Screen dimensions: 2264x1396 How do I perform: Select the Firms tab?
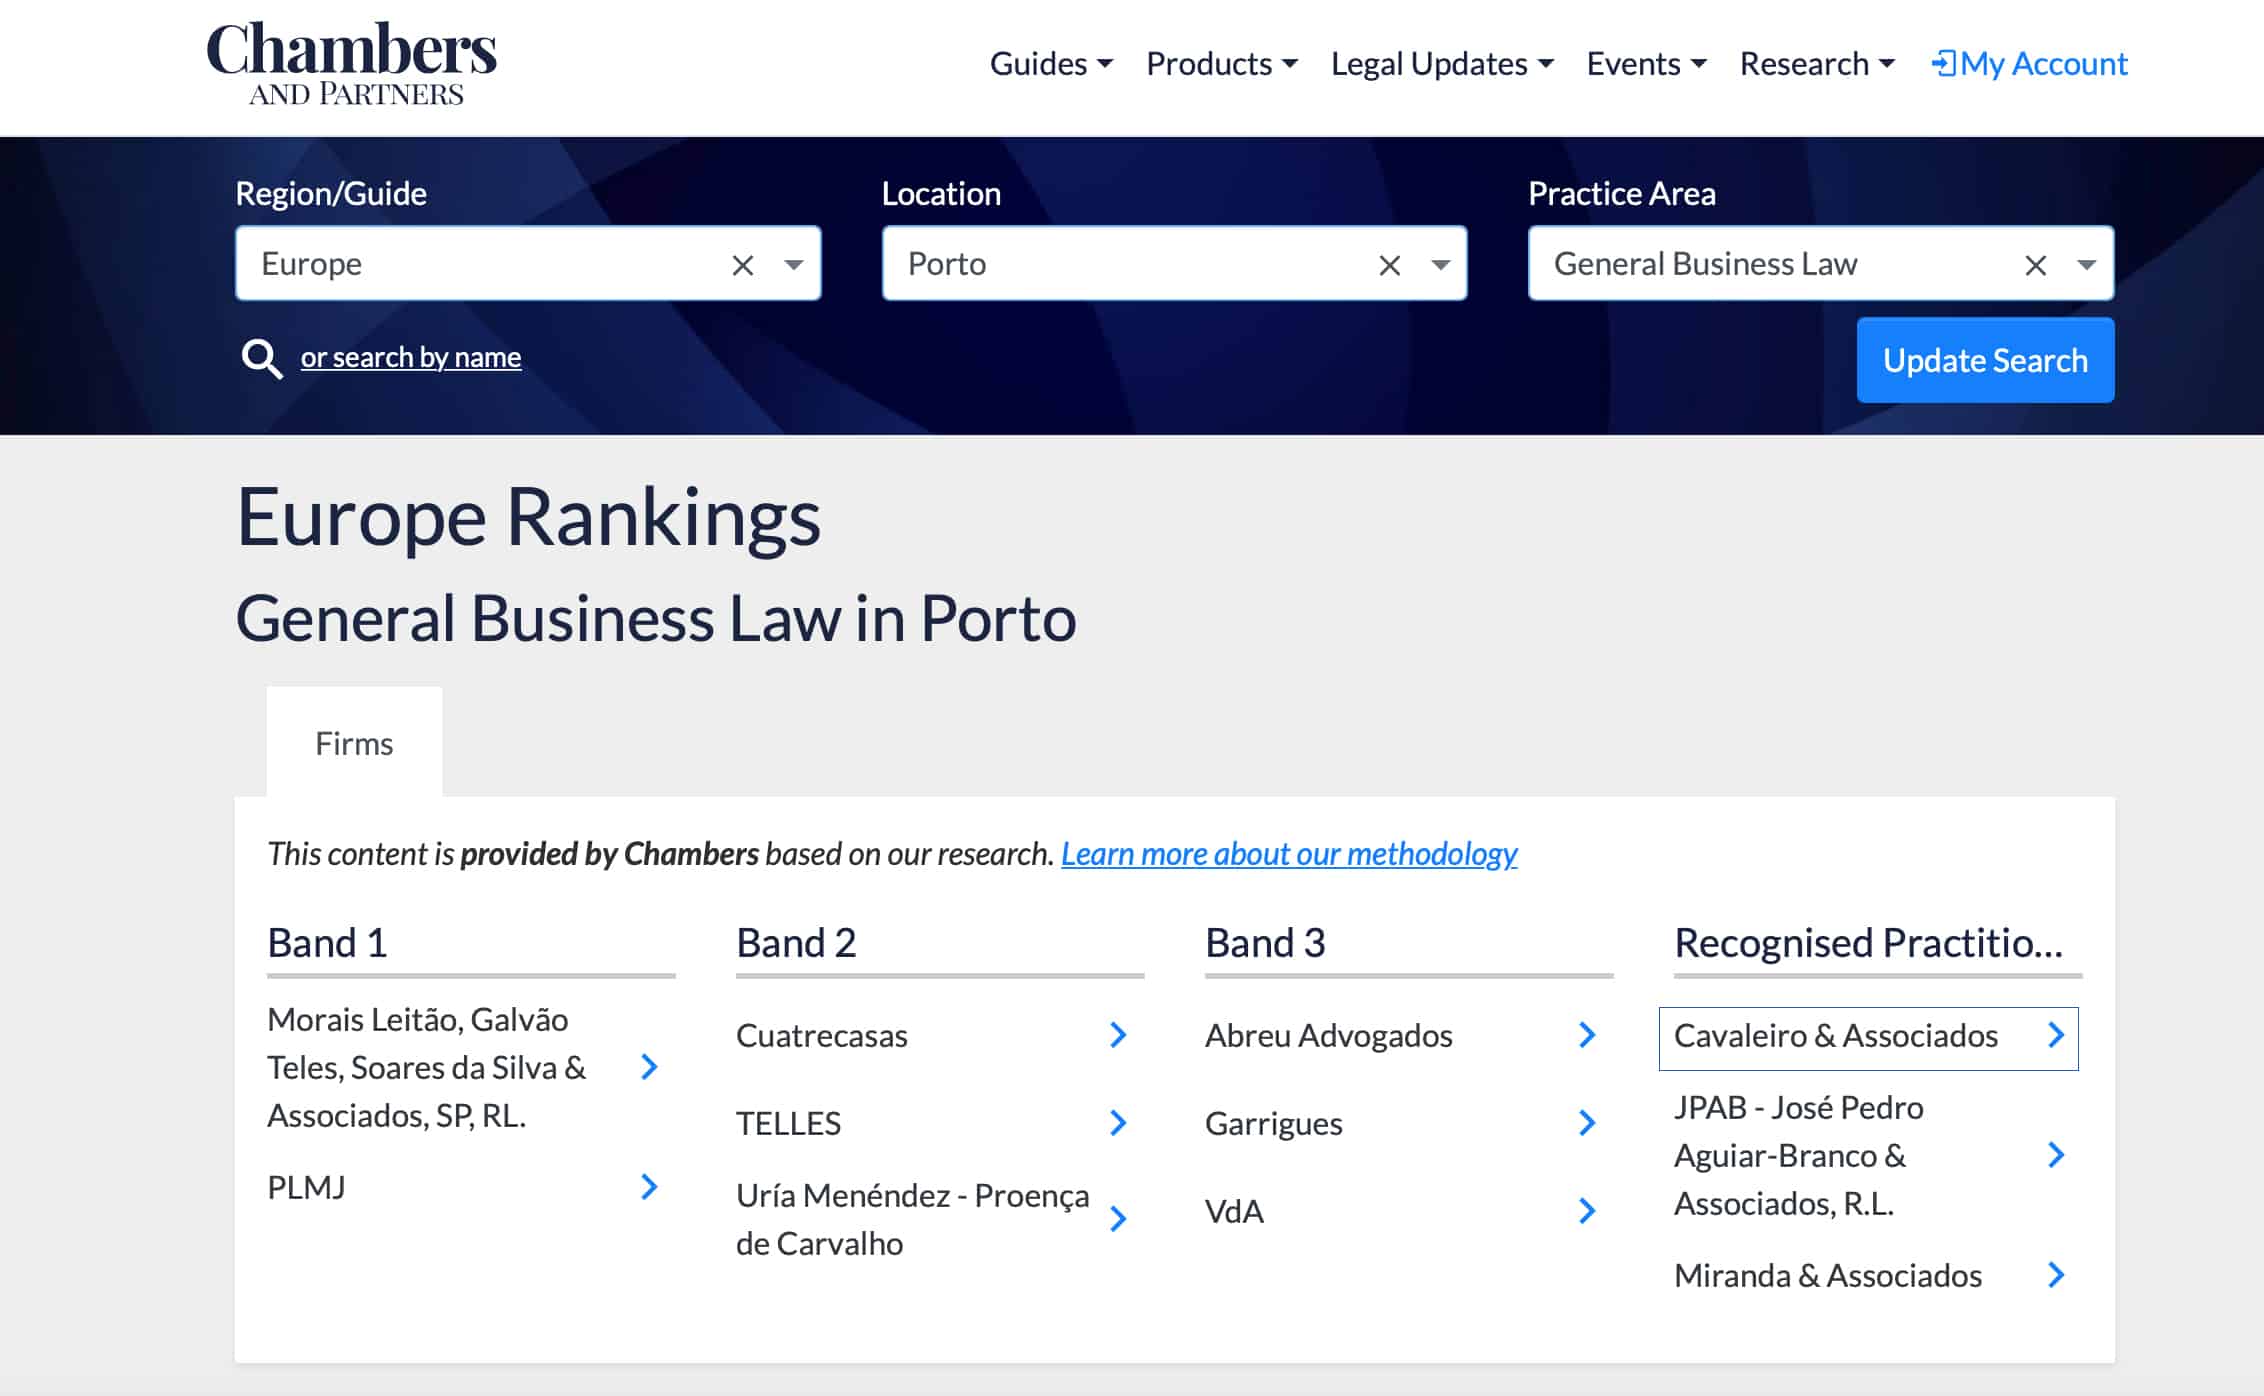point(354,743)
